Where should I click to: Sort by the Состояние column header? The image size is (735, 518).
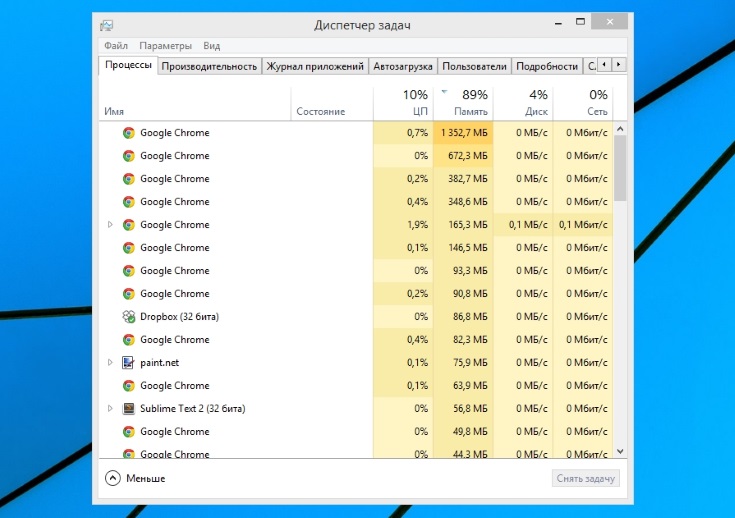(x=332, y=104)
